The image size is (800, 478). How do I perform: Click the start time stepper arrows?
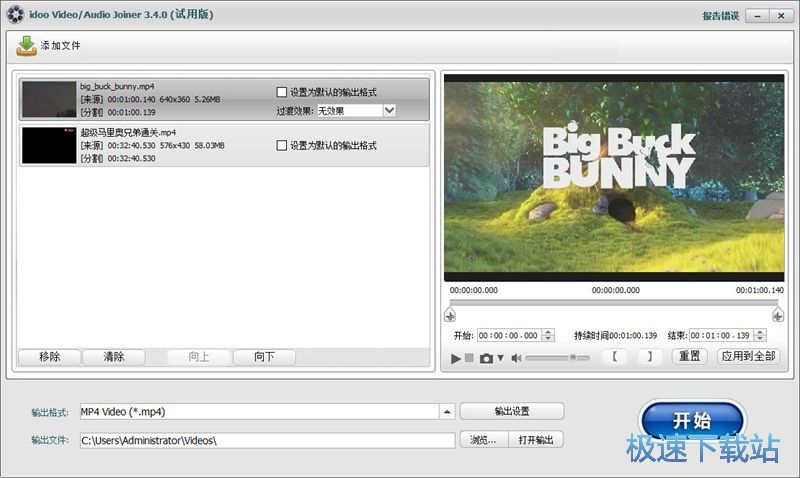(x=548, y=335)
